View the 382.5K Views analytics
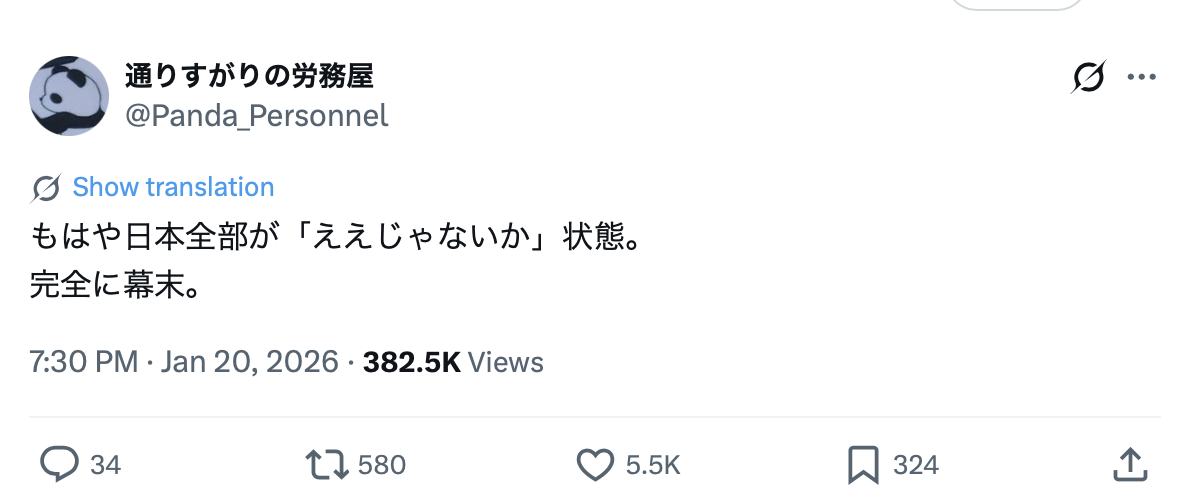 click(x=453, y=362)
